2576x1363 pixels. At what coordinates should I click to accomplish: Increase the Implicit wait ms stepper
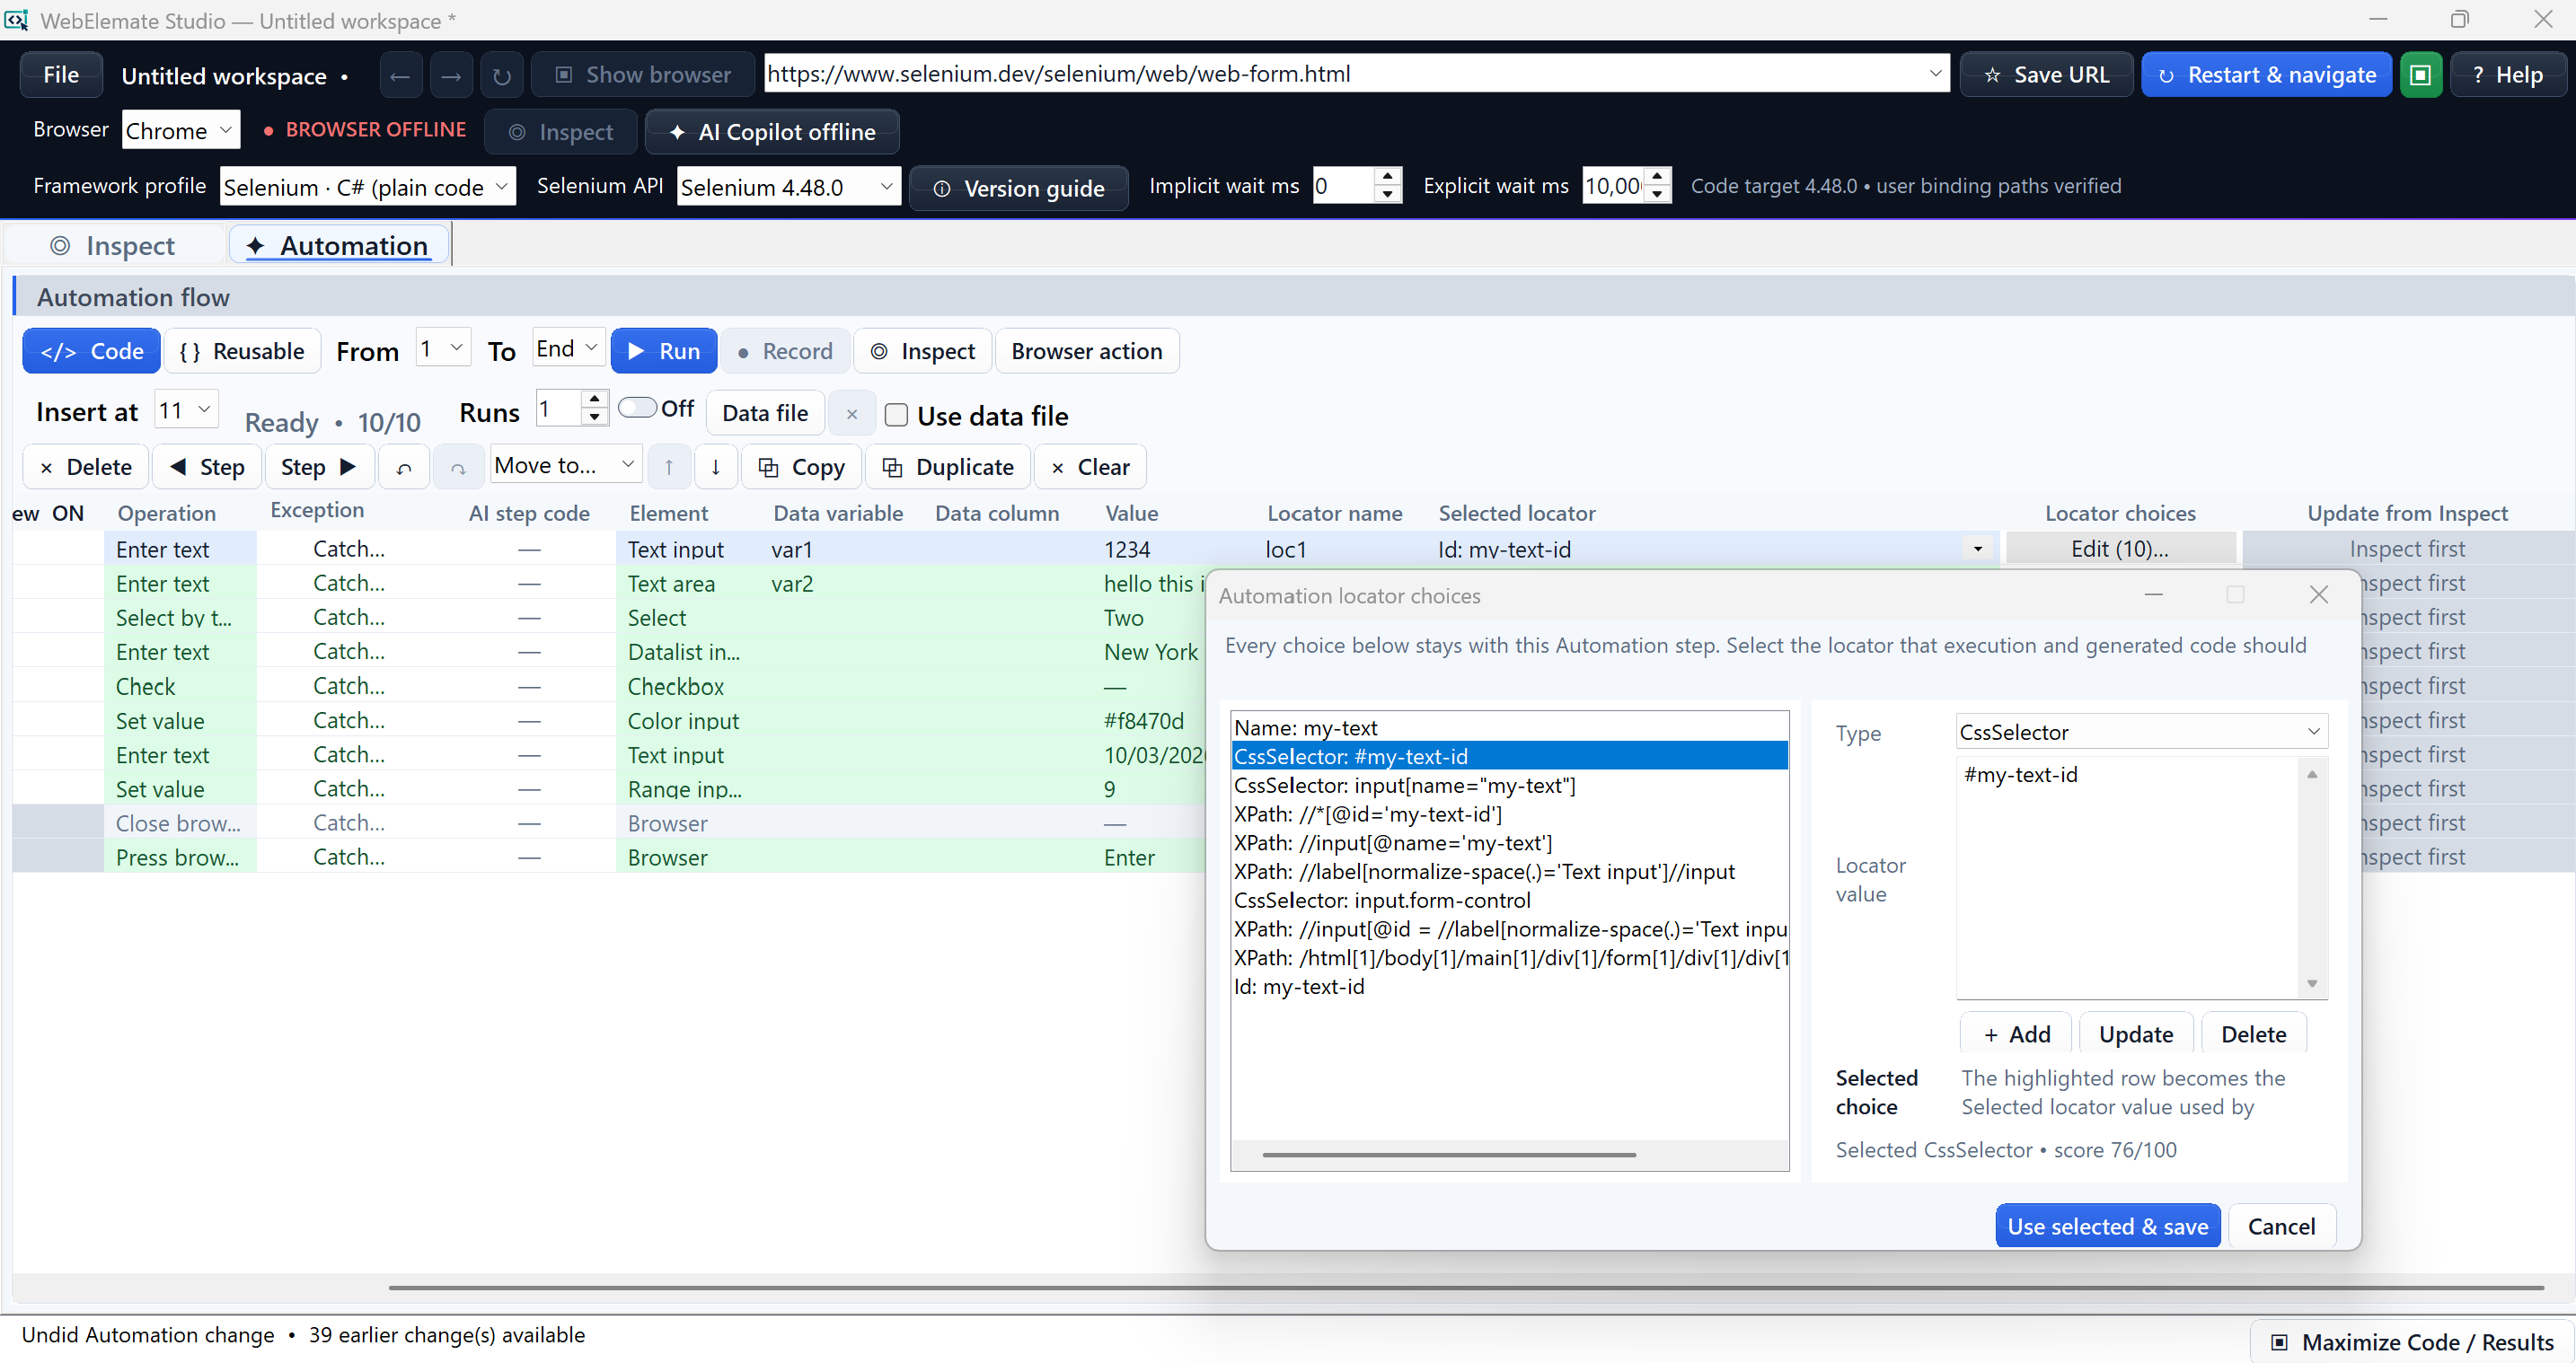click(1387, 177)
